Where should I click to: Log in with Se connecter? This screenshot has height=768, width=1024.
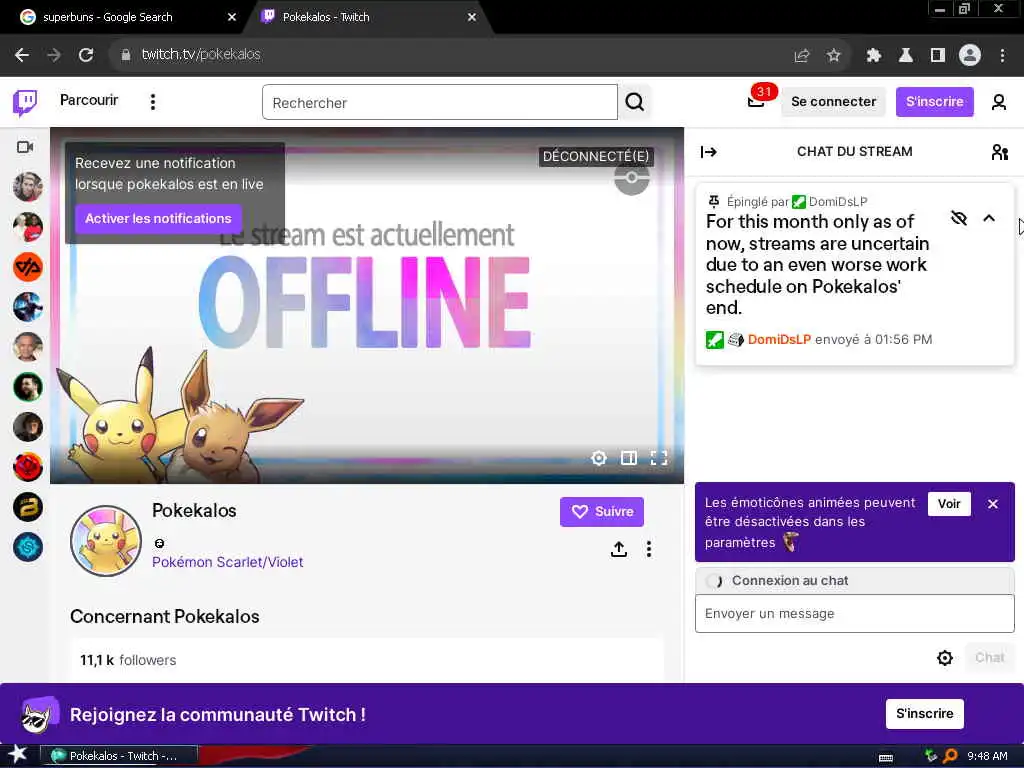coord(833,102)
